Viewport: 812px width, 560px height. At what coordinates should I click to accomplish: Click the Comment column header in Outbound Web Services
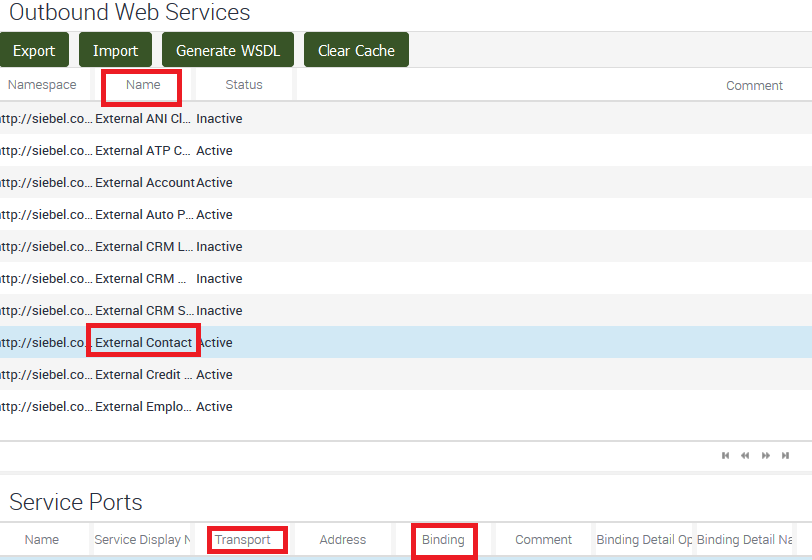click(x=754, y=85)
